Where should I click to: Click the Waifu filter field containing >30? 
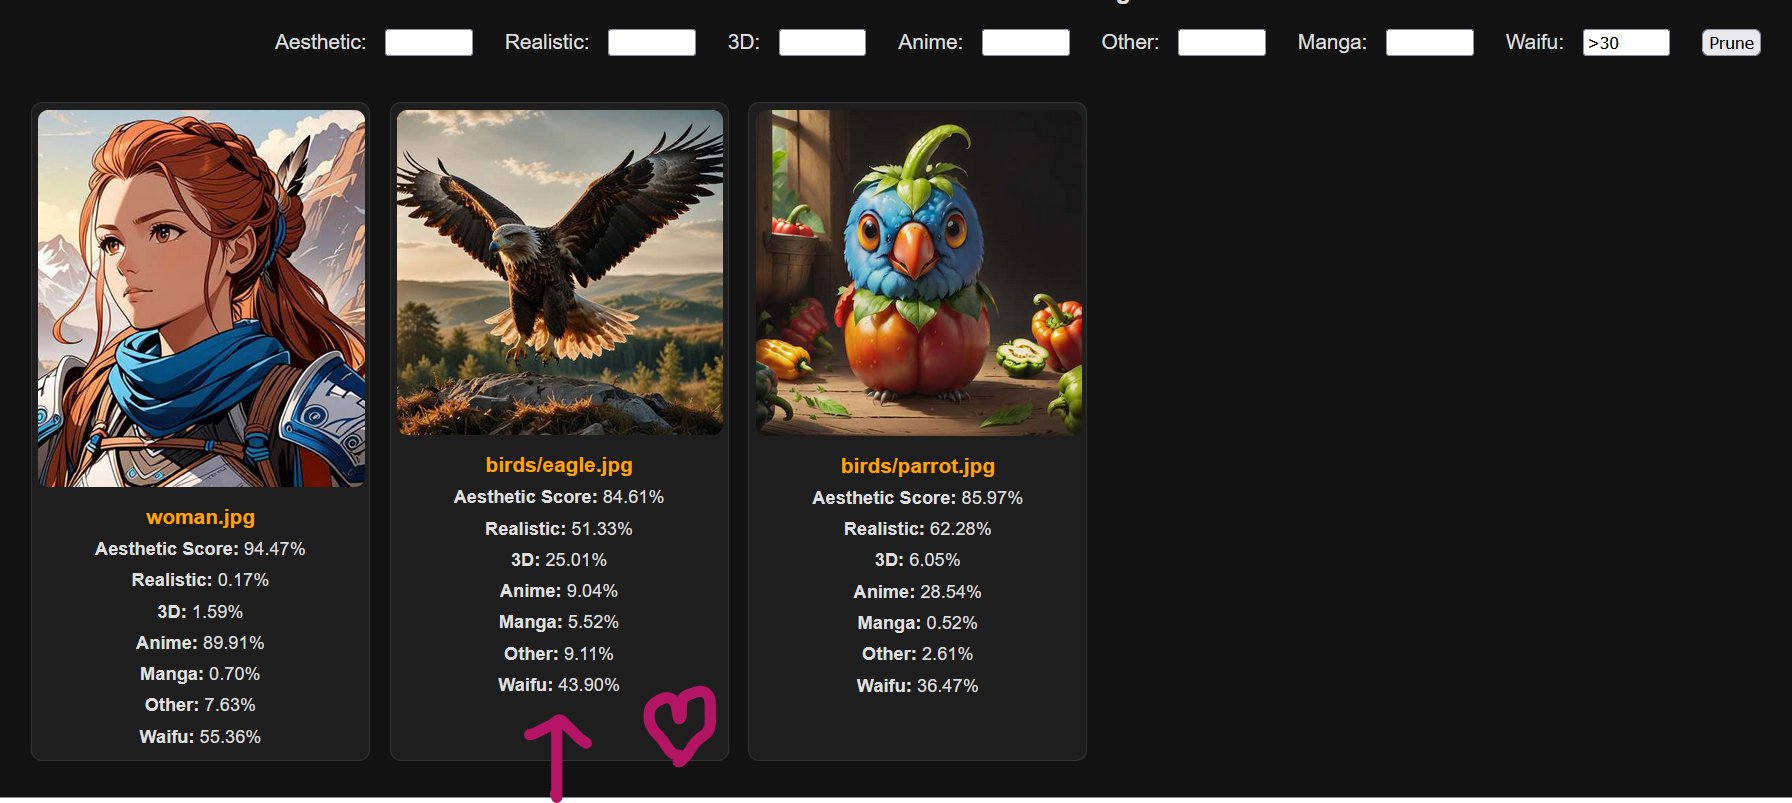tap(1626, 42)
